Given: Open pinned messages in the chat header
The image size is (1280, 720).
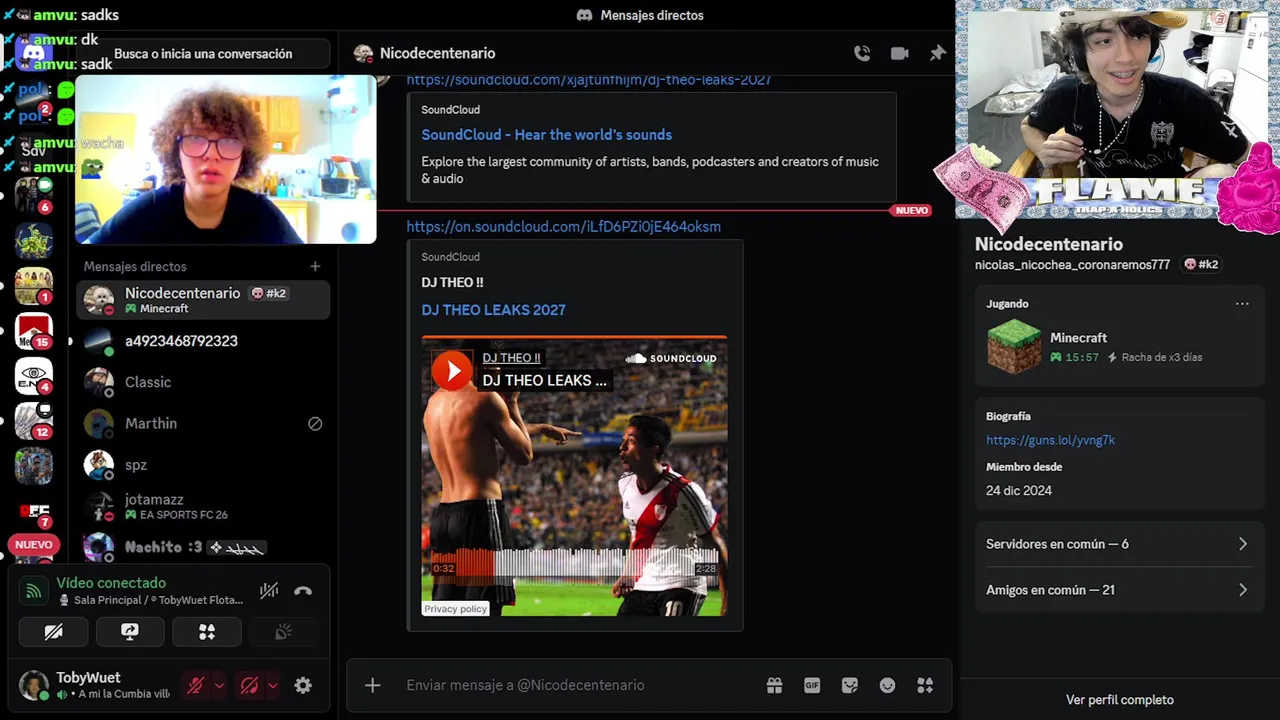Looking at the screenshot, I should (x=937, y=54).
